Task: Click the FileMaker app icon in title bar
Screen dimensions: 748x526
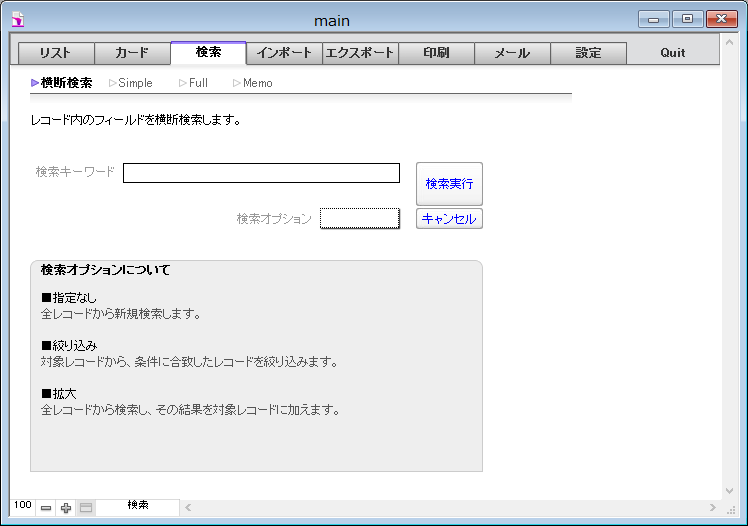Action: tap(18, 20)
